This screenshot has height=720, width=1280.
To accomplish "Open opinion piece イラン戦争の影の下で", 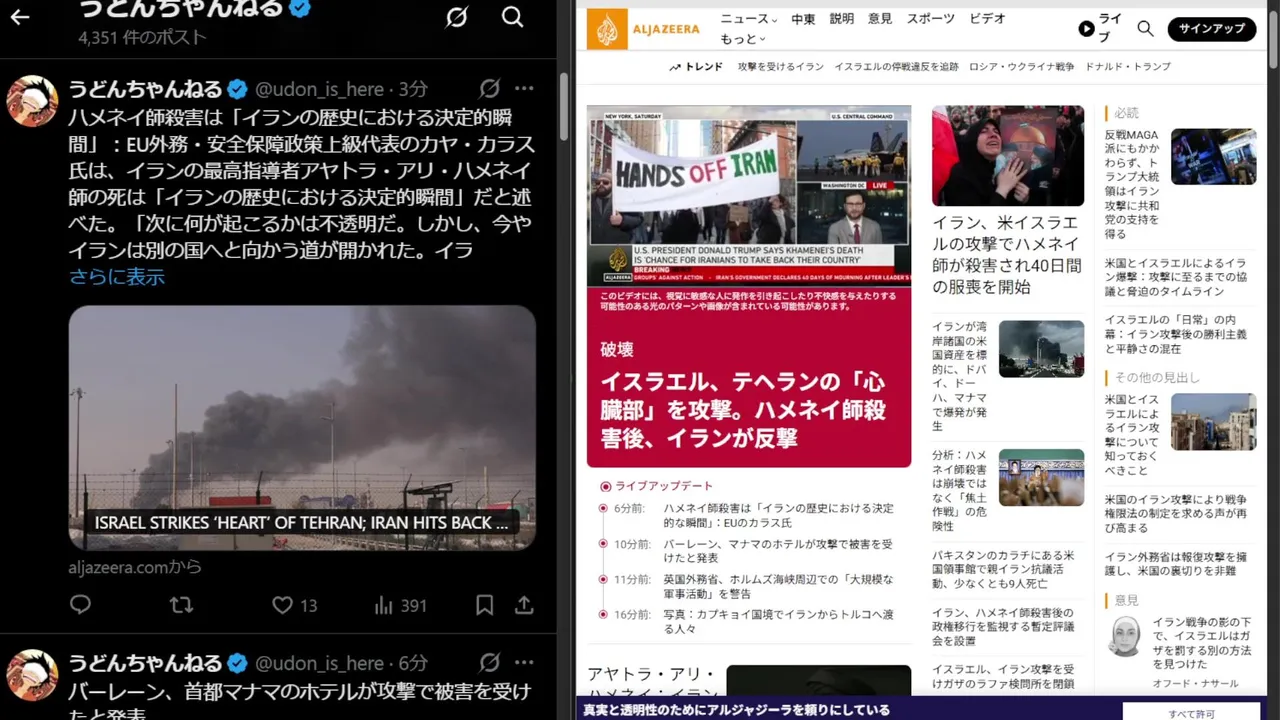I will (x=1201, y=643).
